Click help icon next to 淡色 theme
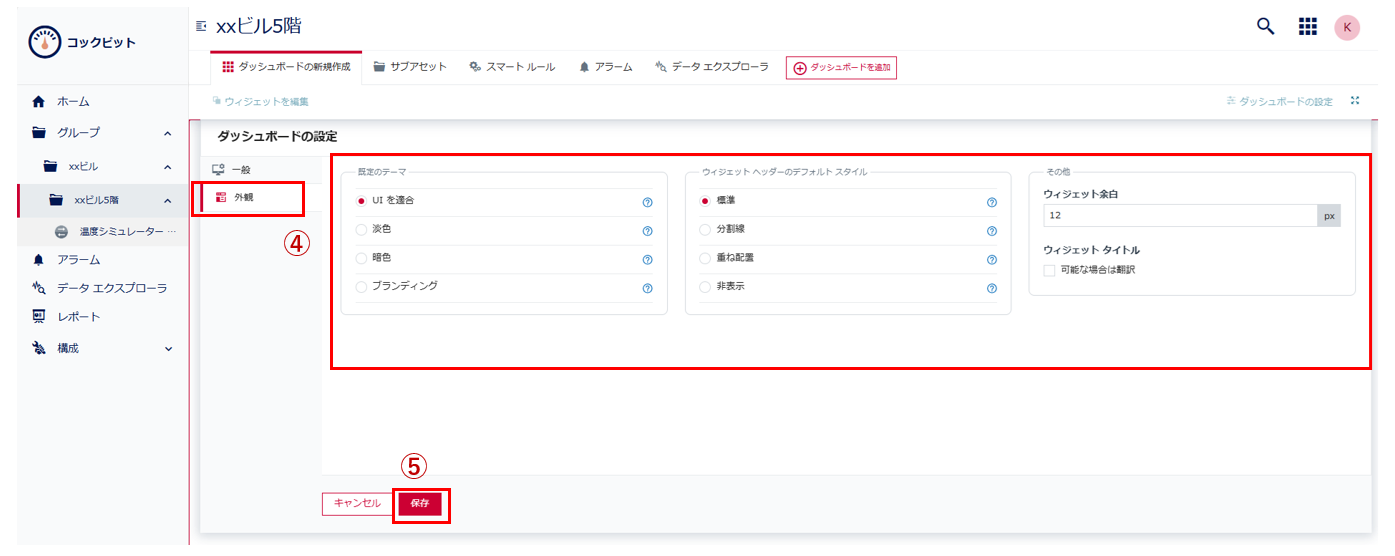 (647, 231)
